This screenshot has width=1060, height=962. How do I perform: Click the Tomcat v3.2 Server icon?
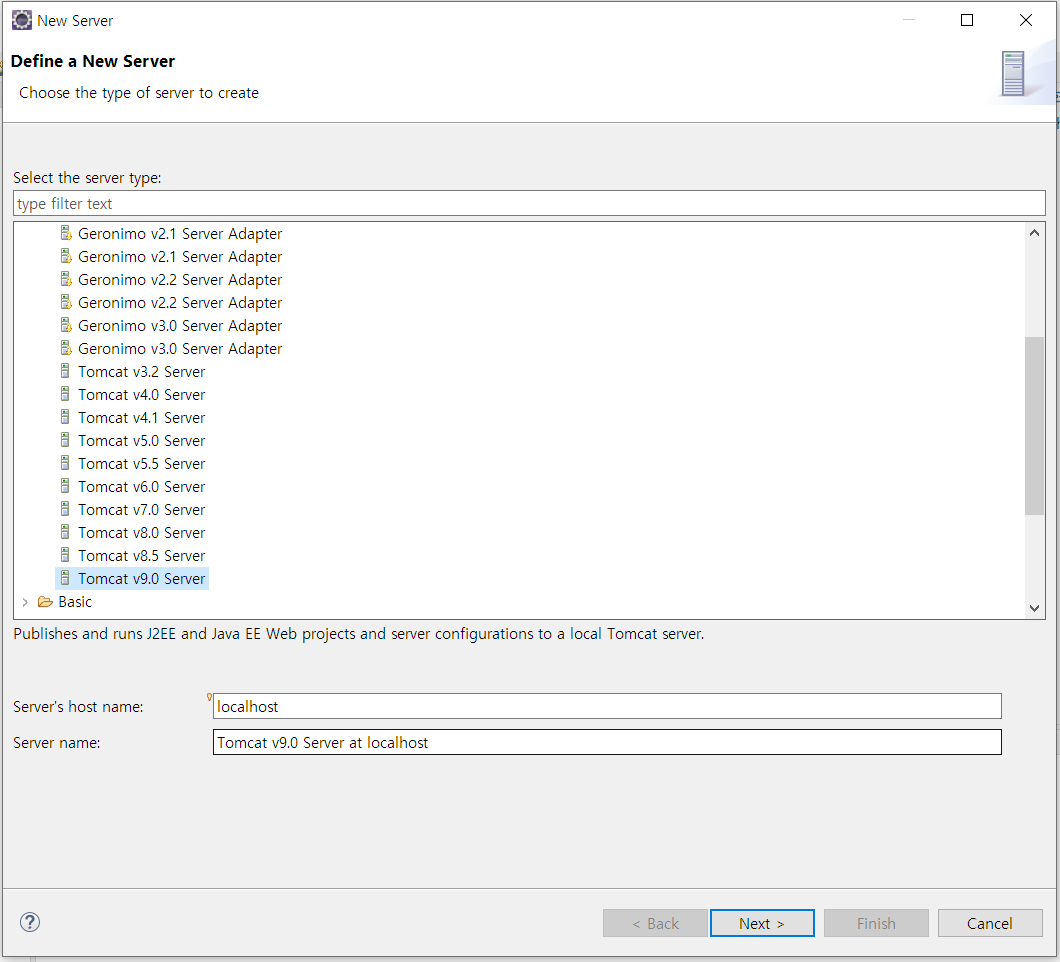(x=65, y=371)
